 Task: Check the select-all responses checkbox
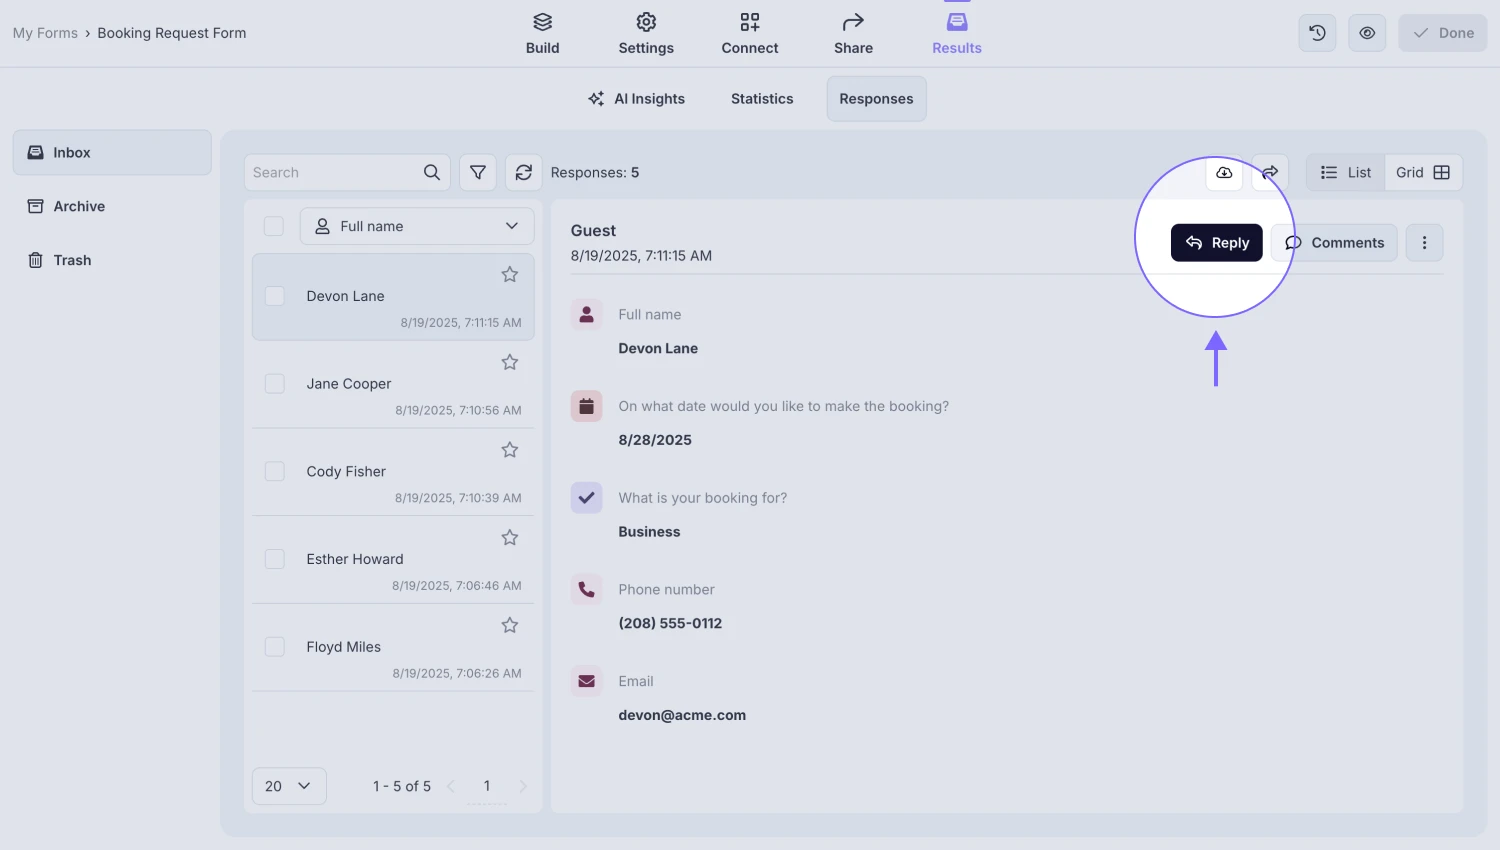coord(274,226)
